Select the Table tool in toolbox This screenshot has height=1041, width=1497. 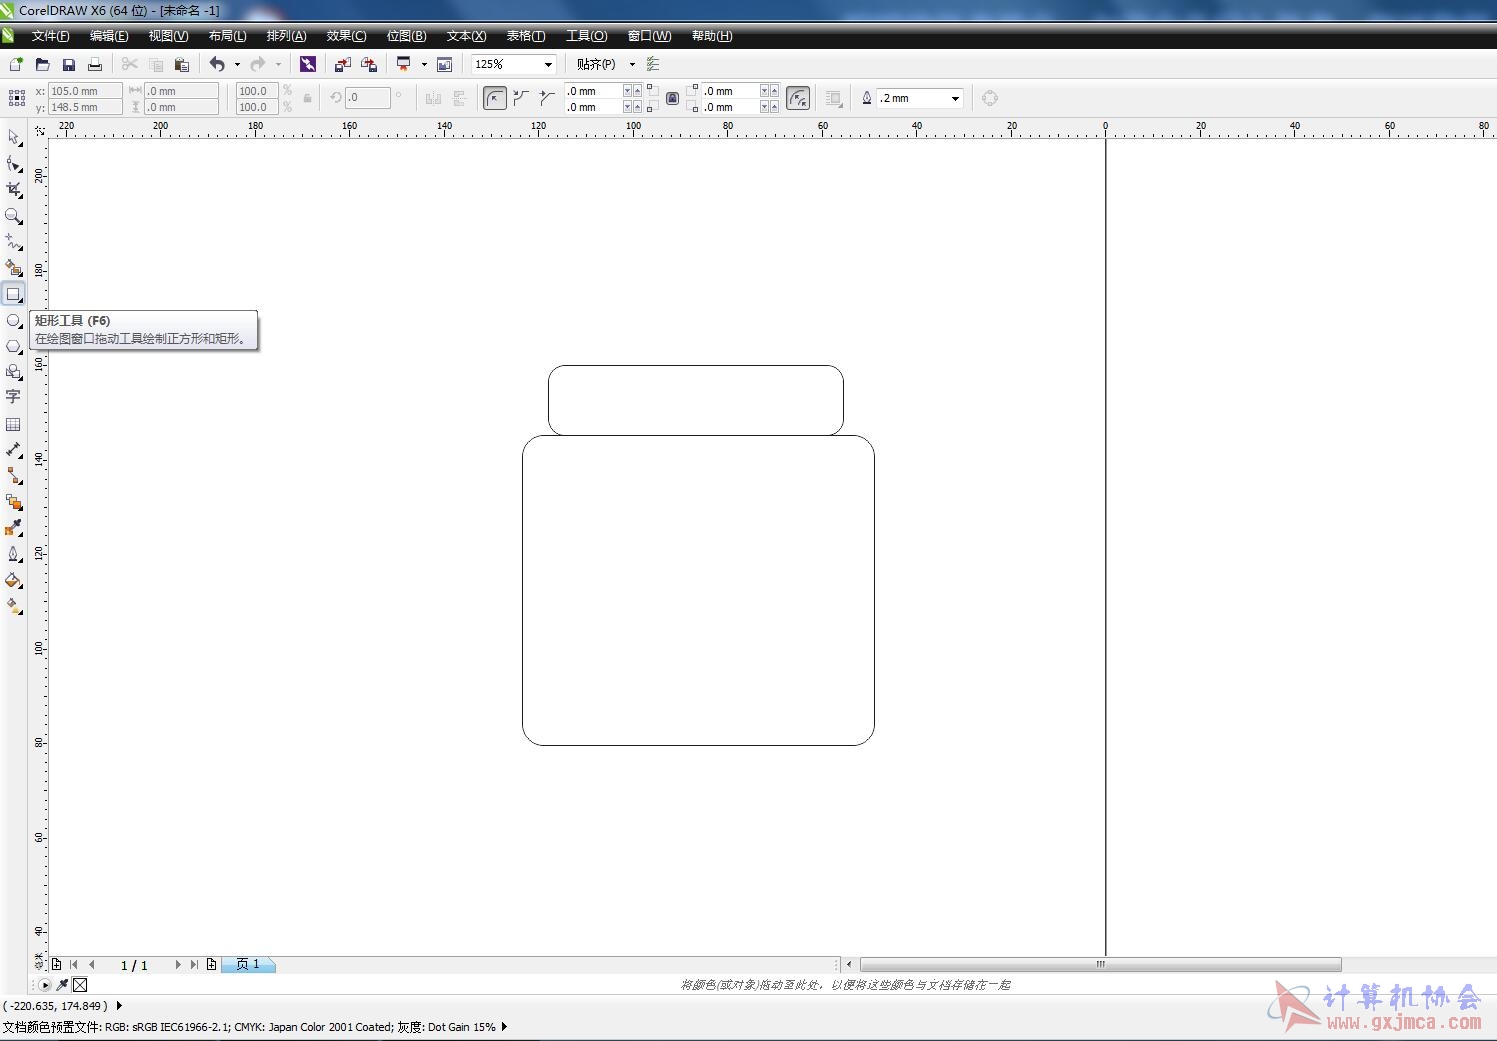point(14,424)
